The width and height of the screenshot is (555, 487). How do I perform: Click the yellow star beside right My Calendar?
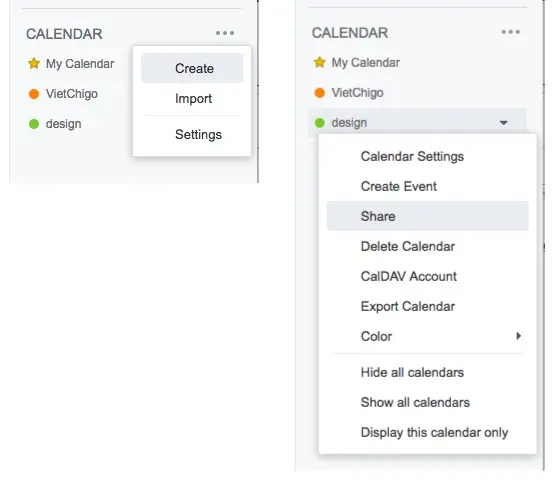[x=320, y=63]
